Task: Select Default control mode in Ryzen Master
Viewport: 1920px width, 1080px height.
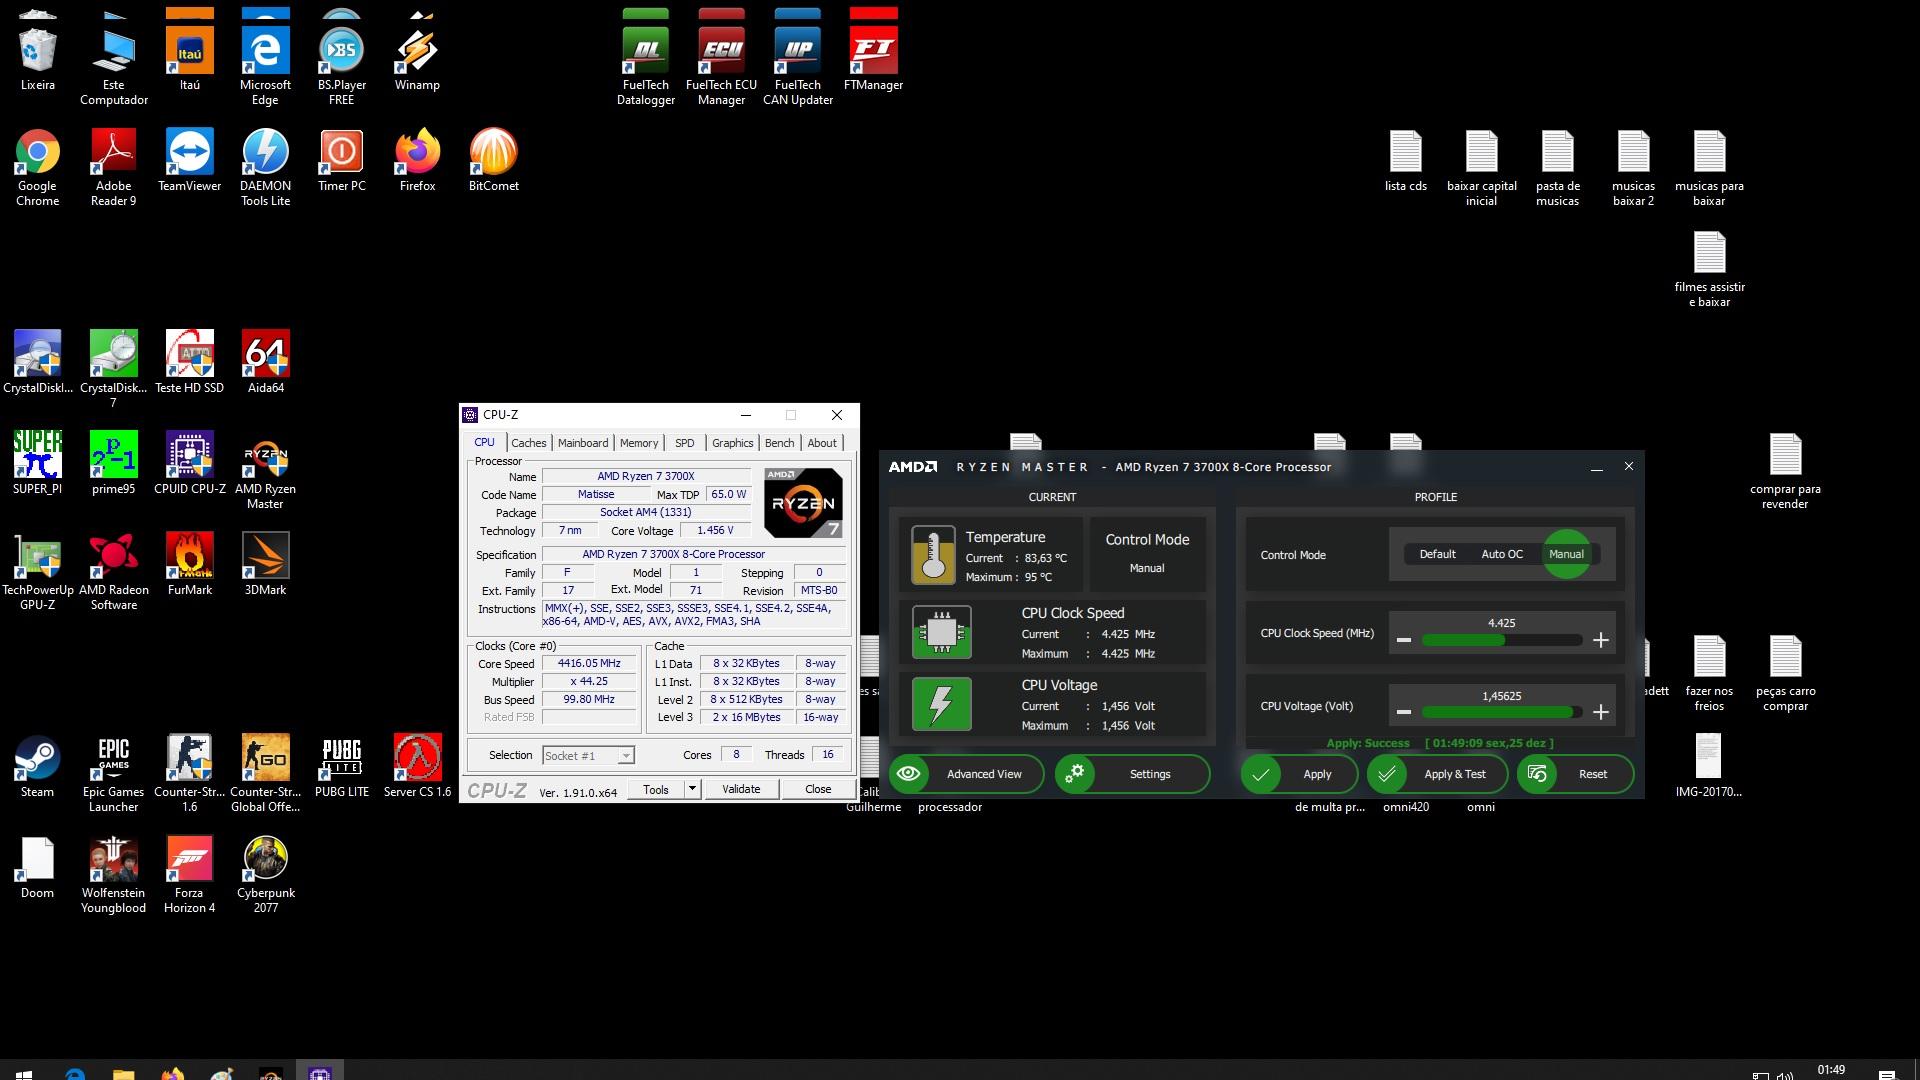Action: 1437,554
